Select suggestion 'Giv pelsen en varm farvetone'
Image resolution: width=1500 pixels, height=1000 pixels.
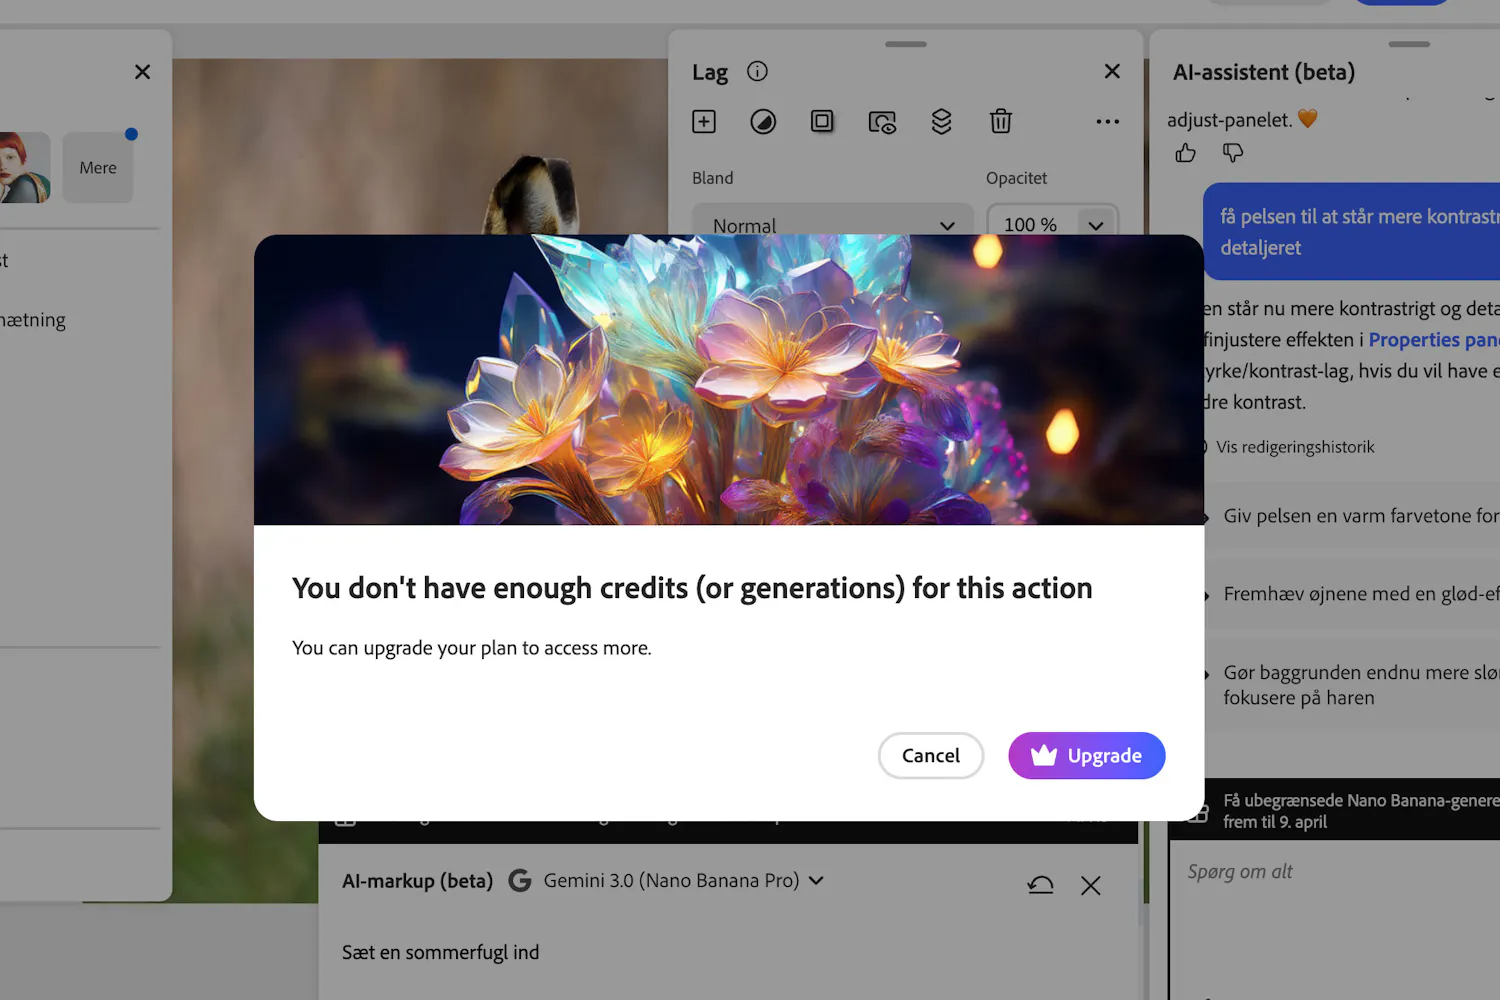tap(1360, 516)
